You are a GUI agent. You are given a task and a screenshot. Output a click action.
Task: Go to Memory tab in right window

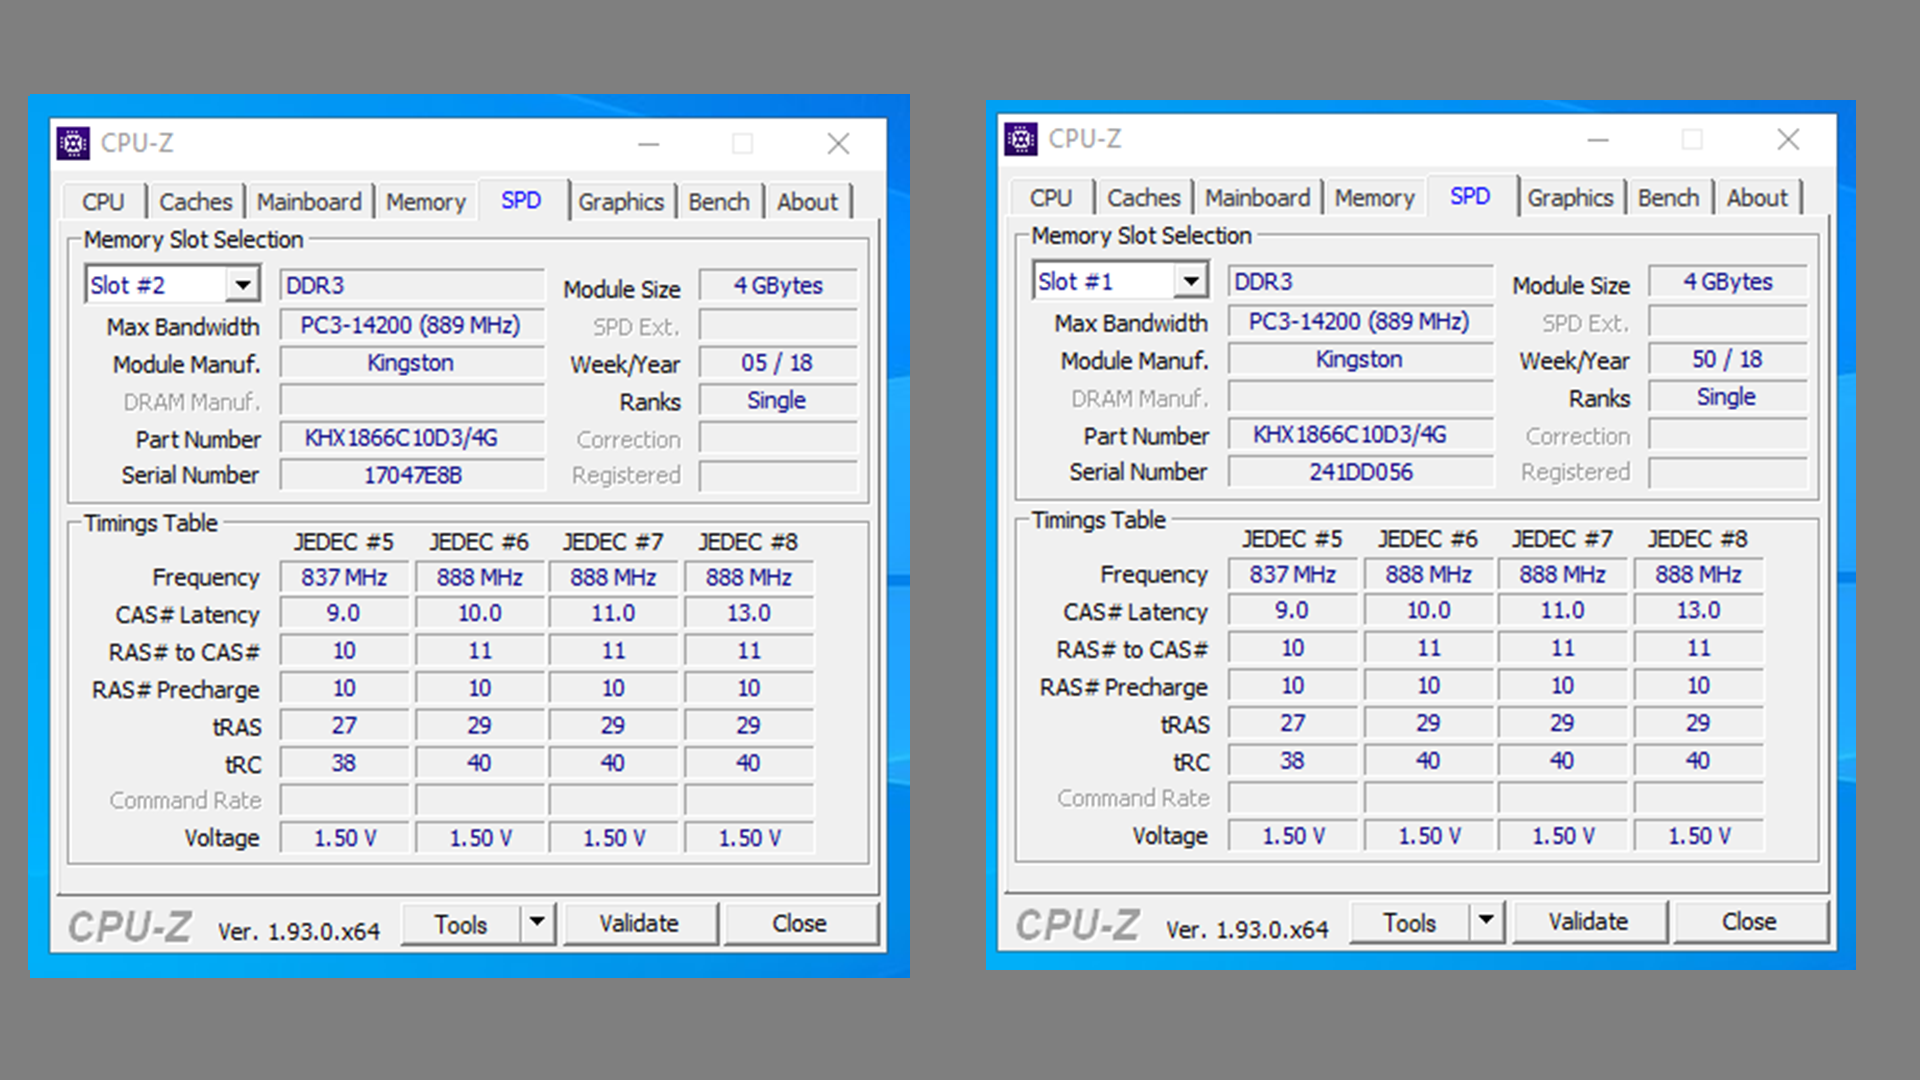[x=1375, y=197]
